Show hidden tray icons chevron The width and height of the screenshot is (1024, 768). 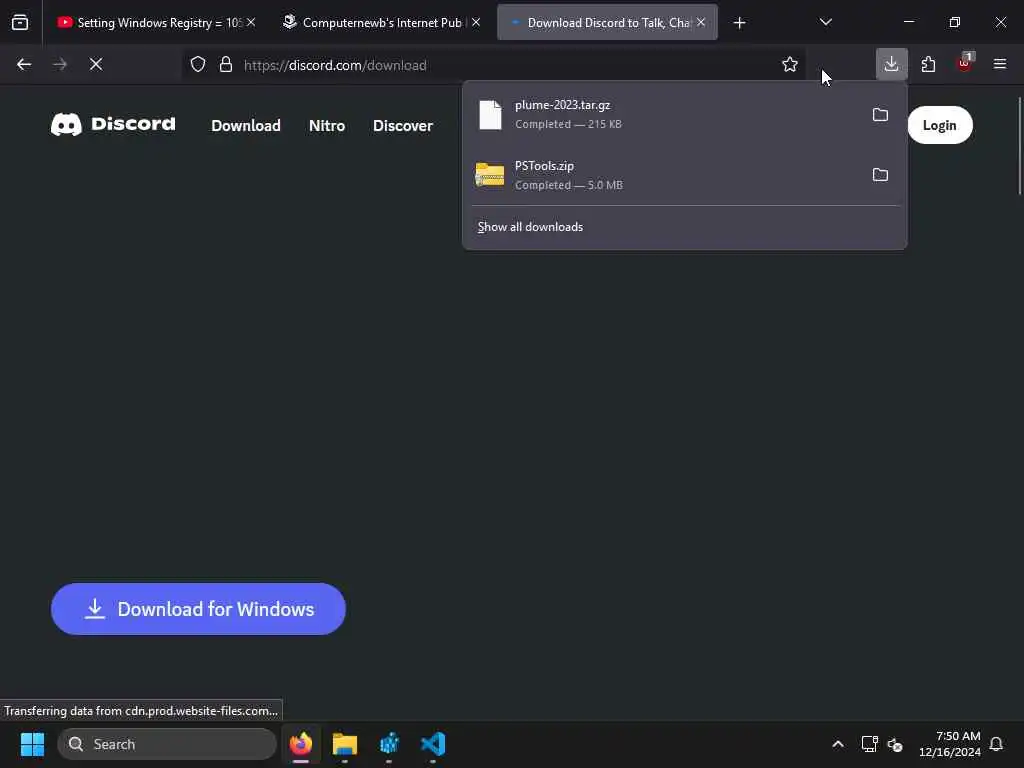pyautogui.click(x=838, y=744)
